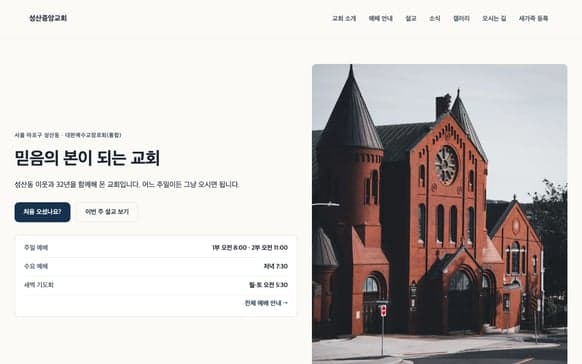Click the 월-토 오전 5:30 time
The image size is (582, 364).
pos(268,285)
